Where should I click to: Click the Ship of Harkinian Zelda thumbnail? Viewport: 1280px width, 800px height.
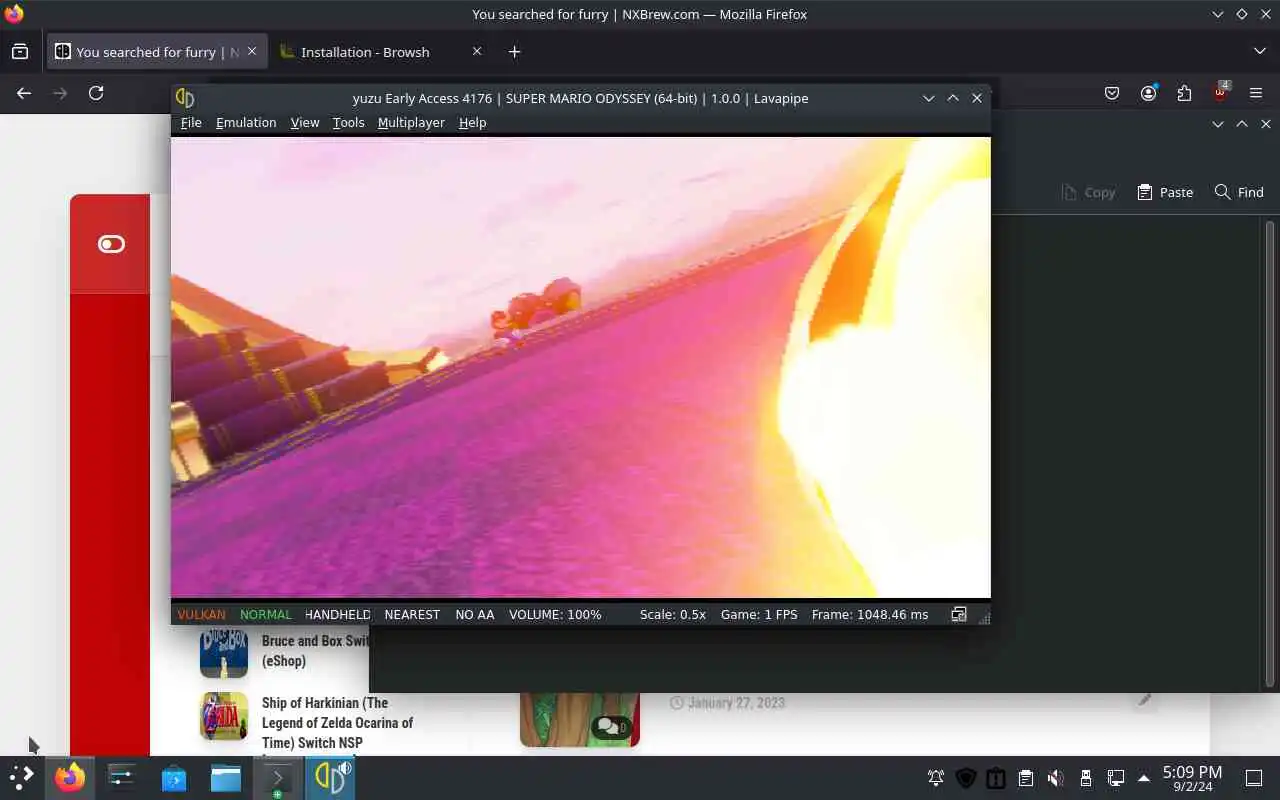(x=224, y=716)
